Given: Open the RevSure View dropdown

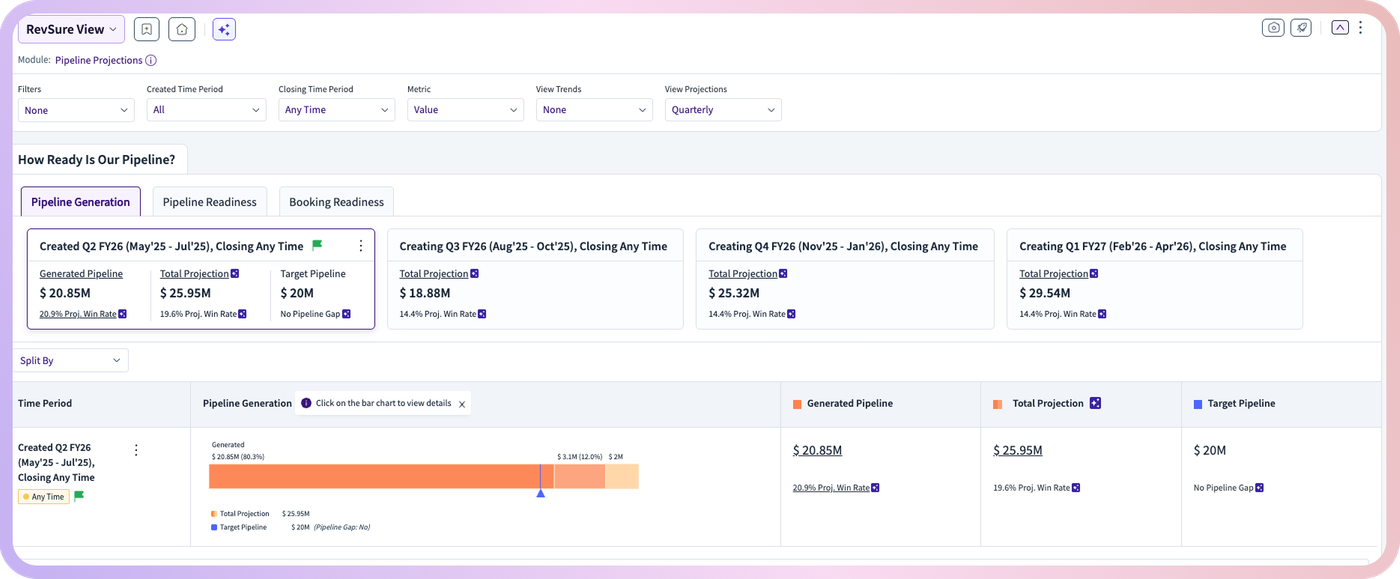Looking at the screenshot, I should pyautogui.click(x=71, y=29).
